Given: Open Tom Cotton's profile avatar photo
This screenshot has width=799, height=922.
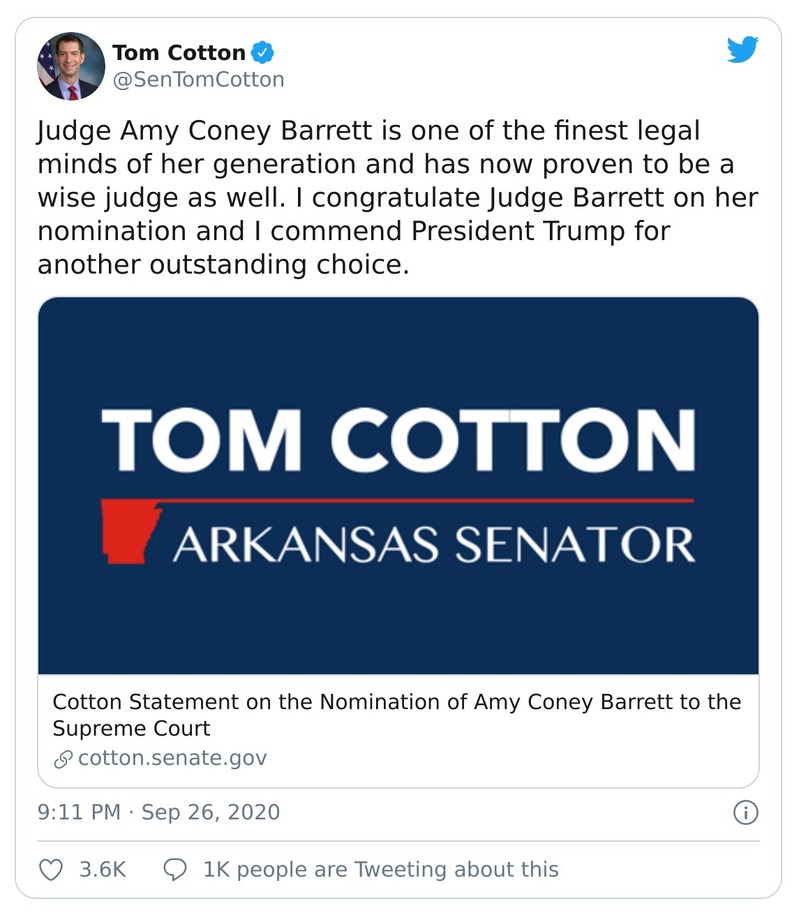Looking at the screenshot, I should click(71, 66).
